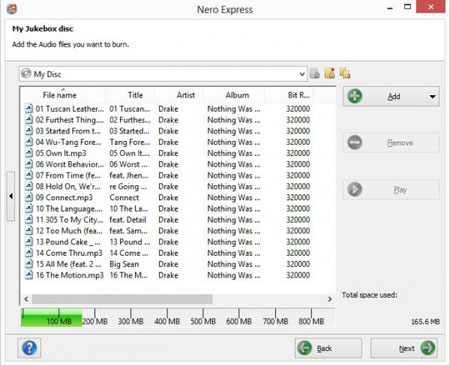Sort by Title column header
450x366 pixels.
[130, 95]
